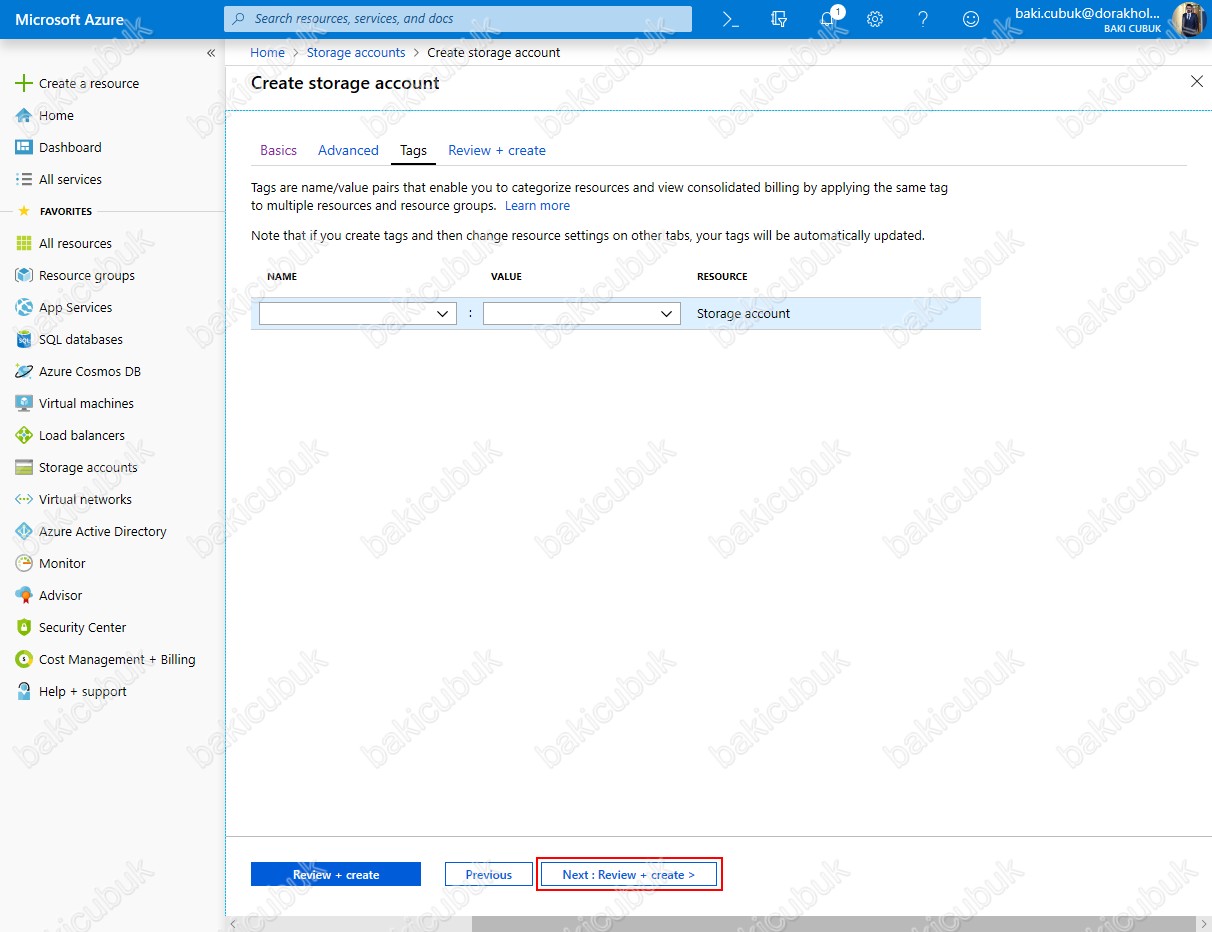This screenshot has width=1212, height=932.
Task: Collapse the left sidebar with double chevron
Action: pos(211,53)
